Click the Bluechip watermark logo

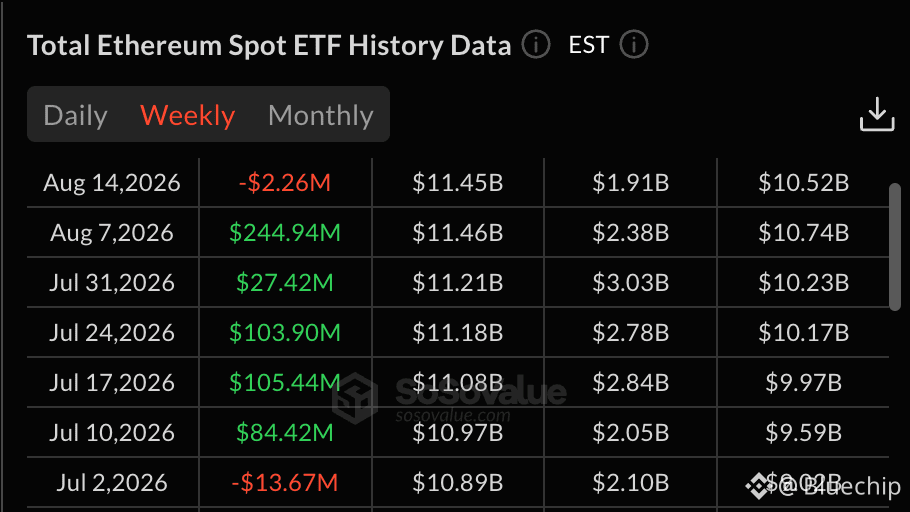point(757,486)
